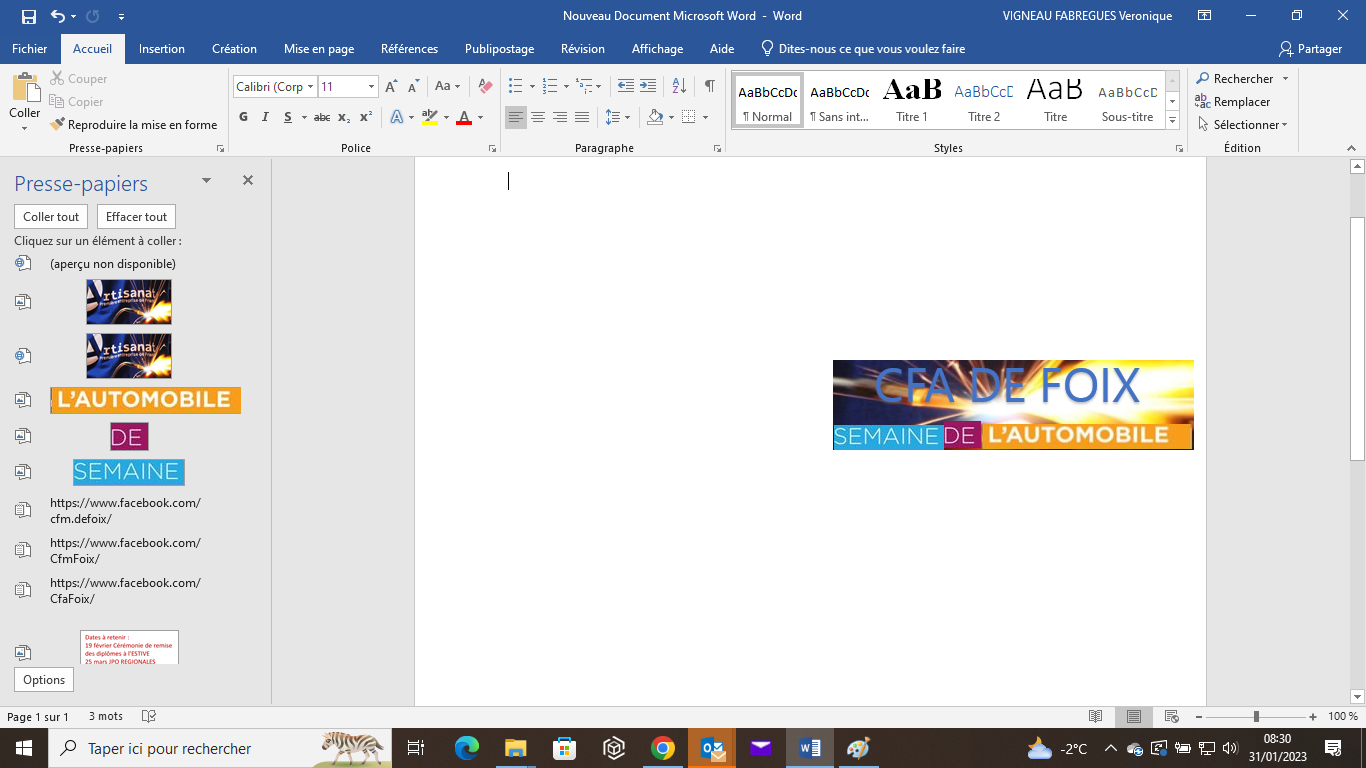
Task: Switch to the Mise en page tab
Action: (x=319, y=48)
